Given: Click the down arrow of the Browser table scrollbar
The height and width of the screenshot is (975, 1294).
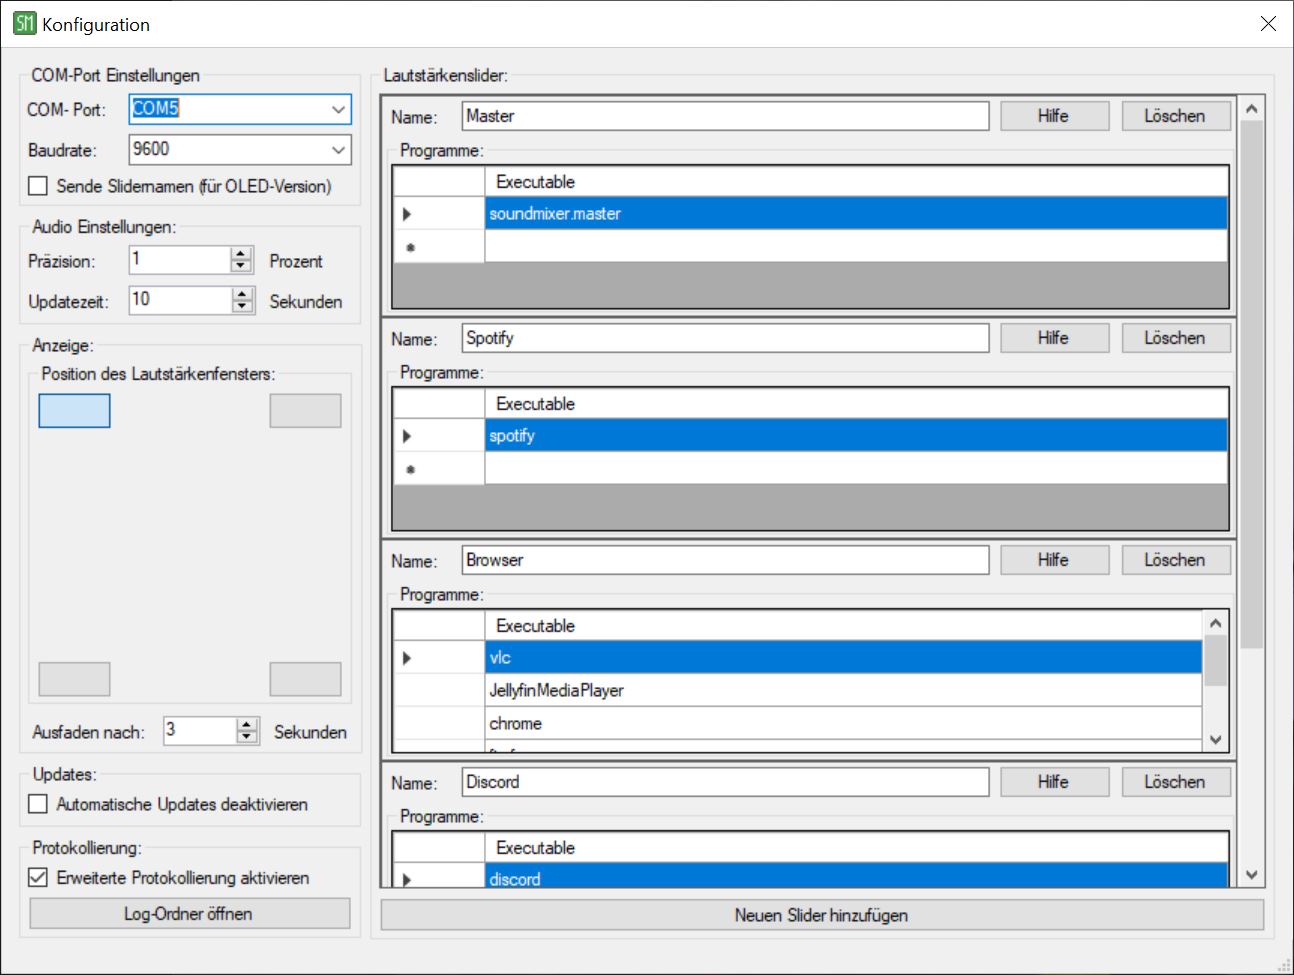Looking at the screenshot, I should click(1215, 740).
